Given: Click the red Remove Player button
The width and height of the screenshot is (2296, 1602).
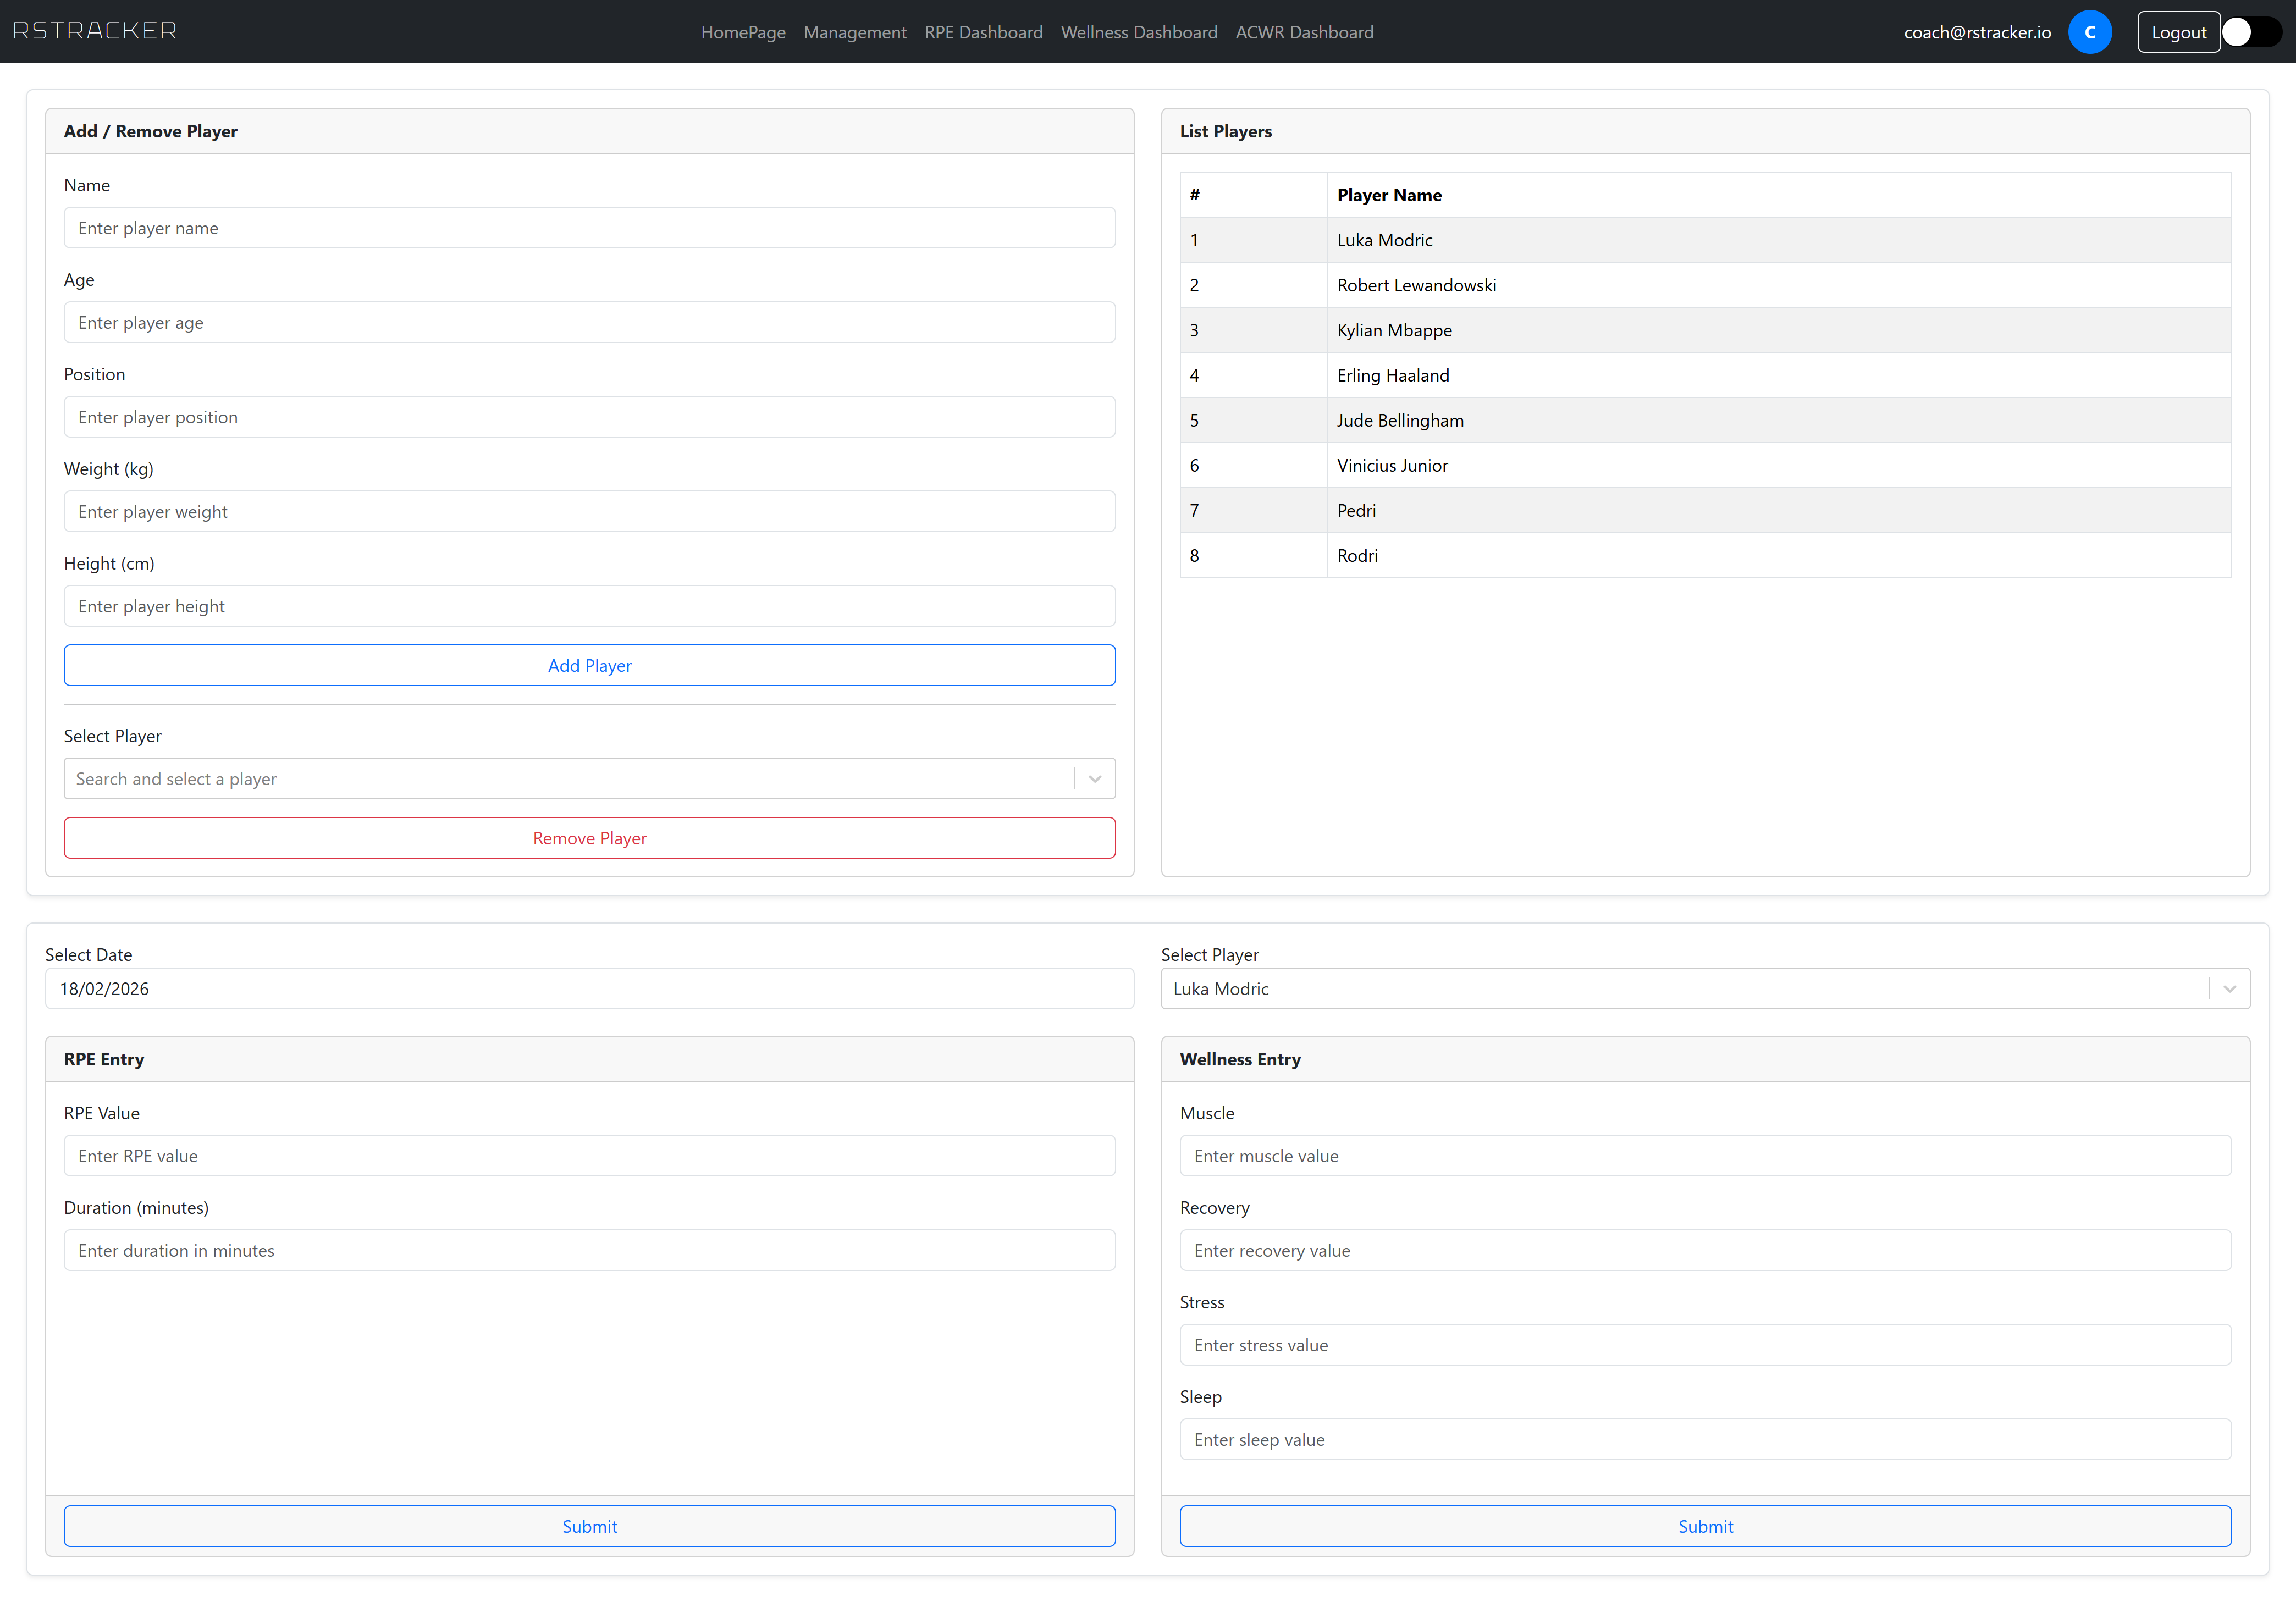Looking at the screenshot, I should (589, 838).
